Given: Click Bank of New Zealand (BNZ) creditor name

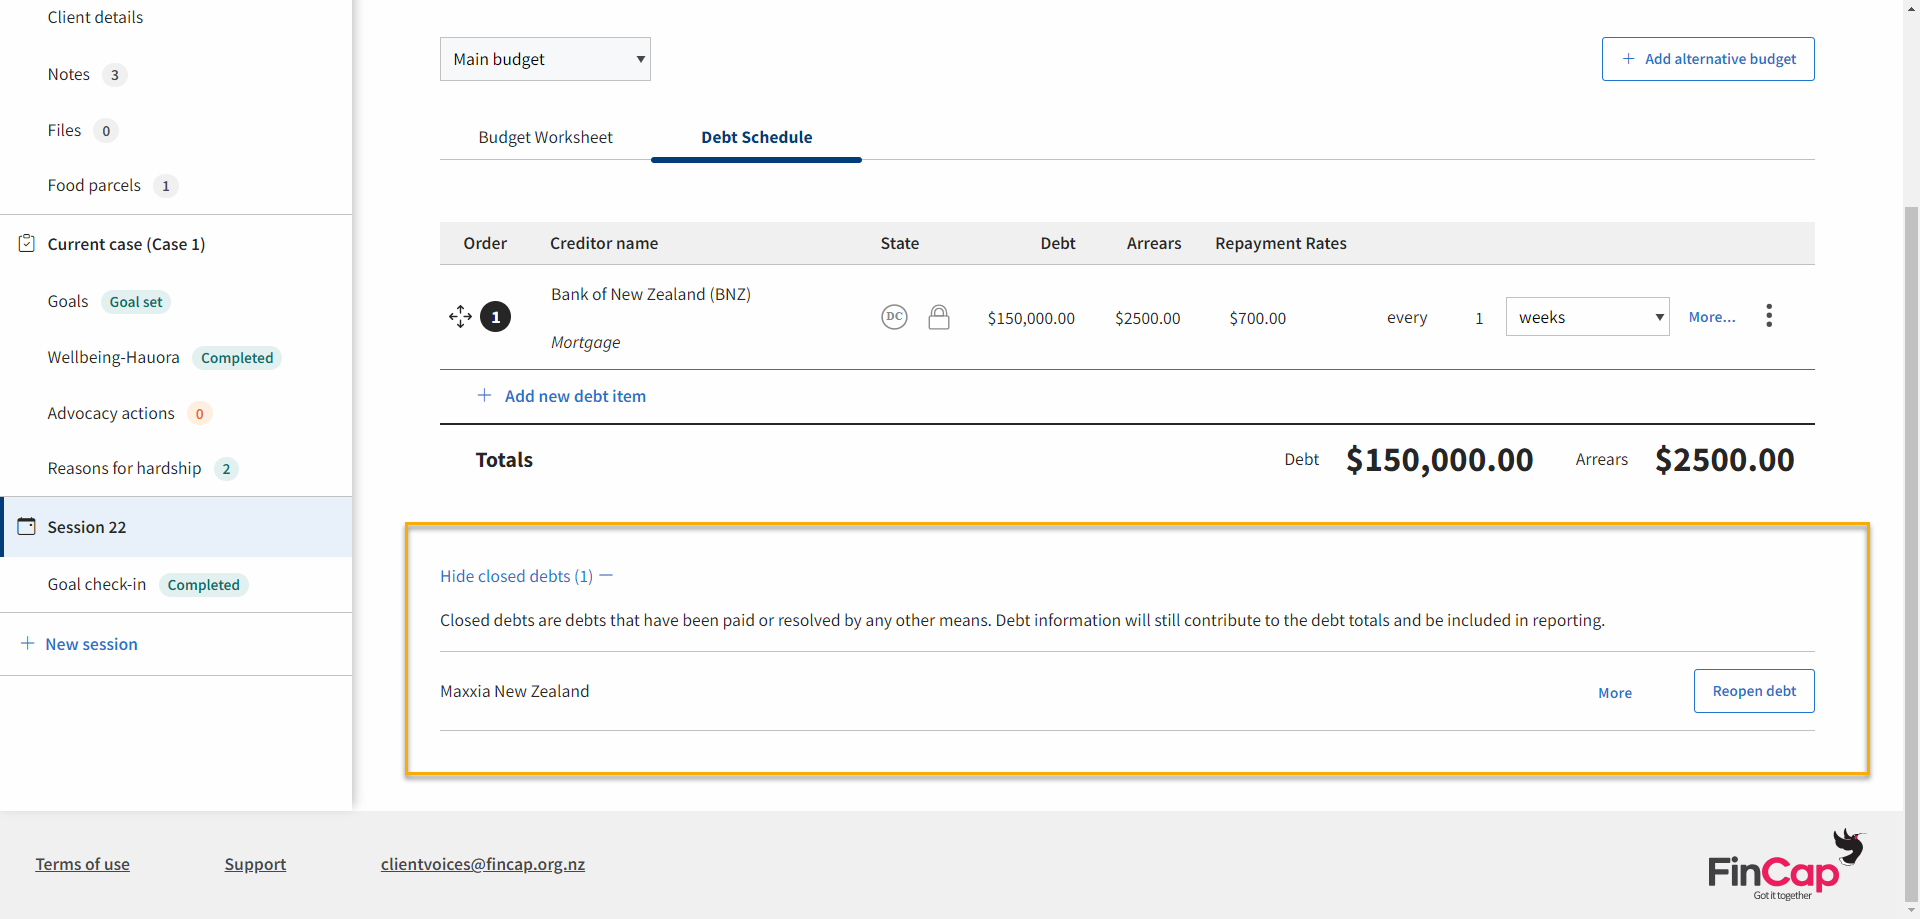Looking at the screenshot, I should click(651, 294).
